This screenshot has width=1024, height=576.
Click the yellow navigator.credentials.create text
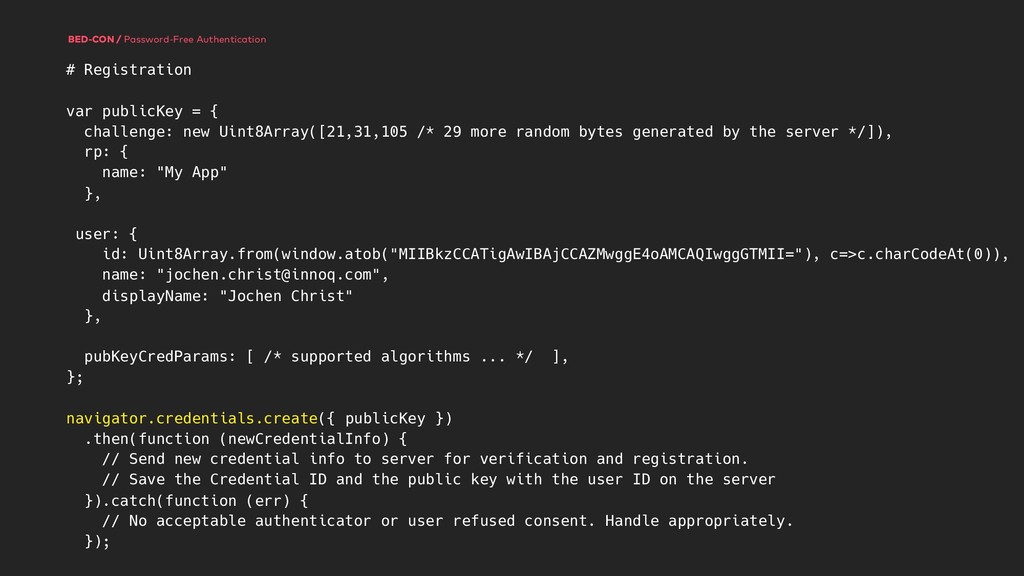(x=191, y=418)
